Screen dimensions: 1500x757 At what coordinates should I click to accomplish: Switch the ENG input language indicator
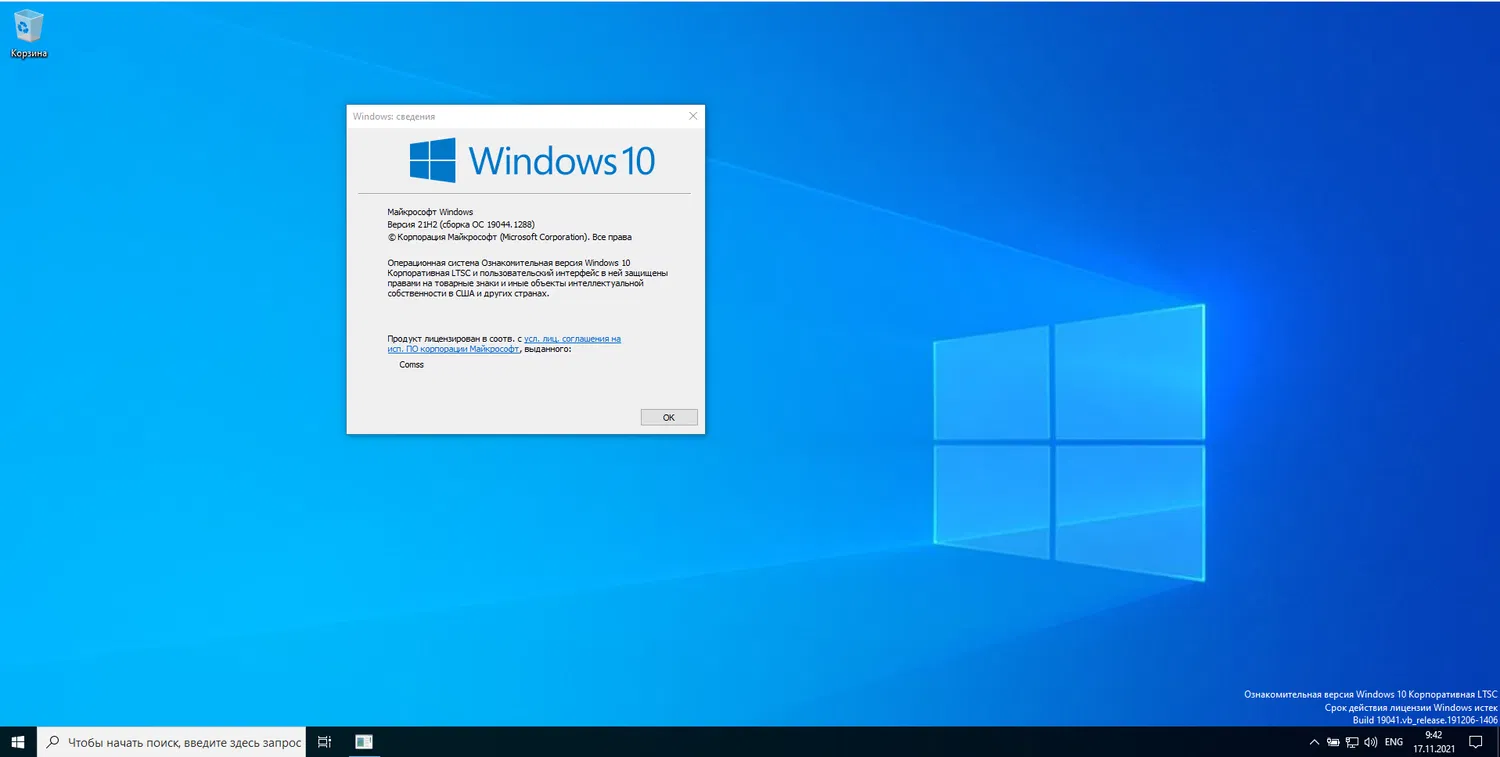[1393, 742]
